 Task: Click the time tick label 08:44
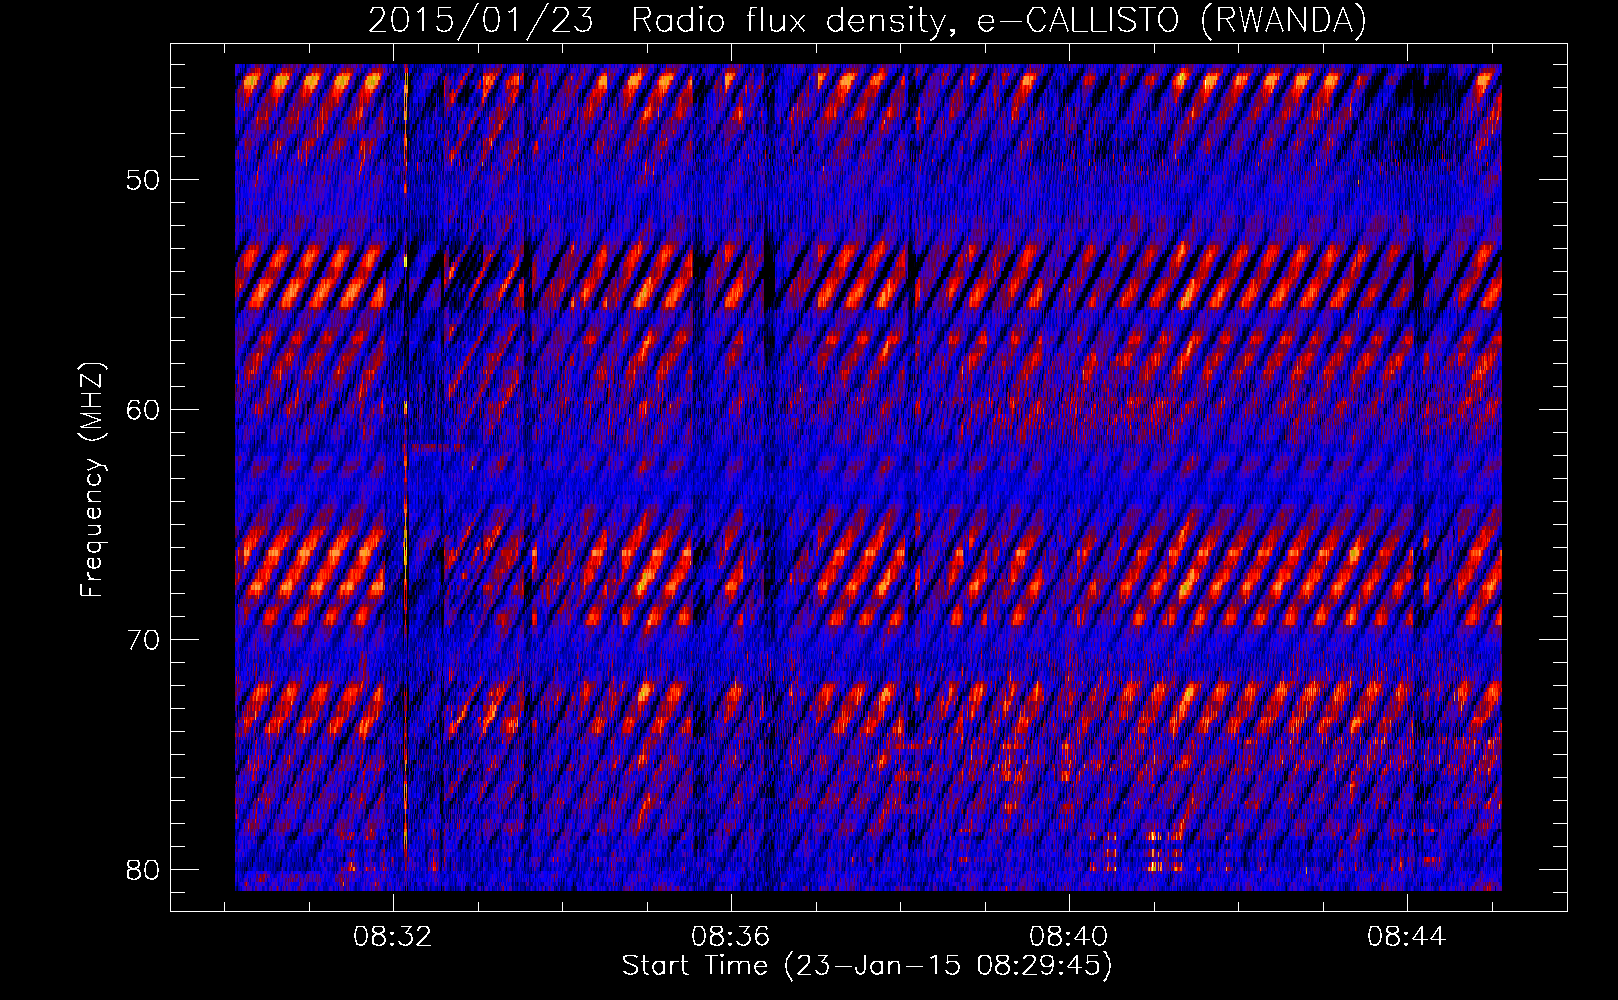click(x=1407, y=937)
